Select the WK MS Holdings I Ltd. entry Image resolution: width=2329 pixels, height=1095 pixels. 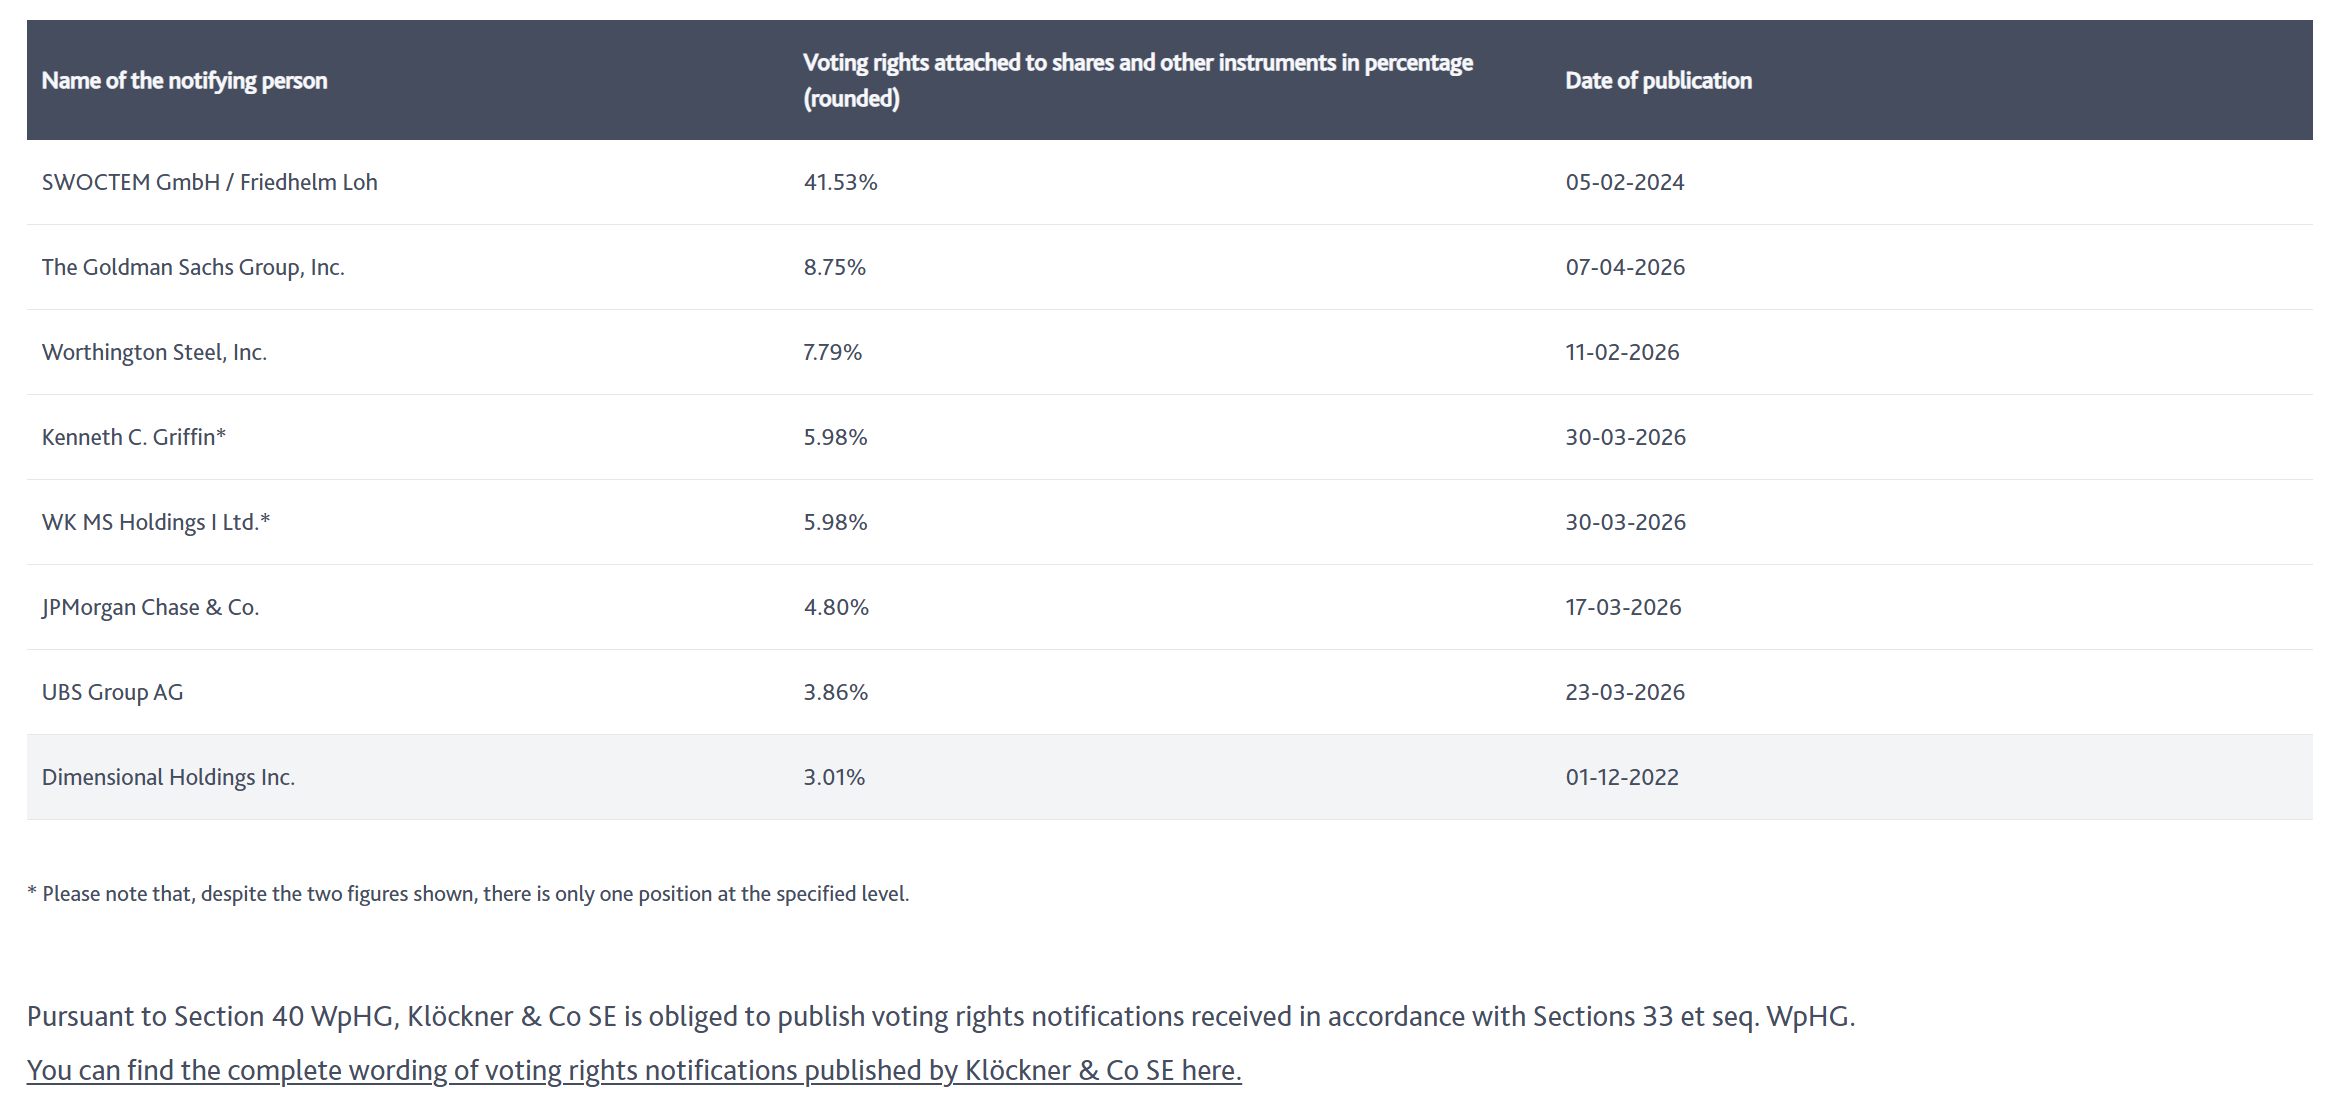[155, 522]
